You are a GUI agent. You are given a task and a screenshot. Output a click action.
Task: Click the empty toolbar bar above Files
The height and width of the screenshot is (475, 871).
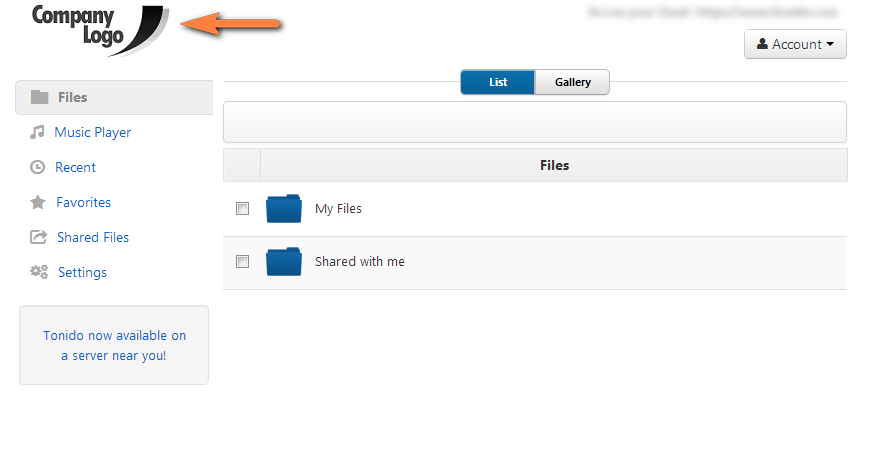pos(534,122)
